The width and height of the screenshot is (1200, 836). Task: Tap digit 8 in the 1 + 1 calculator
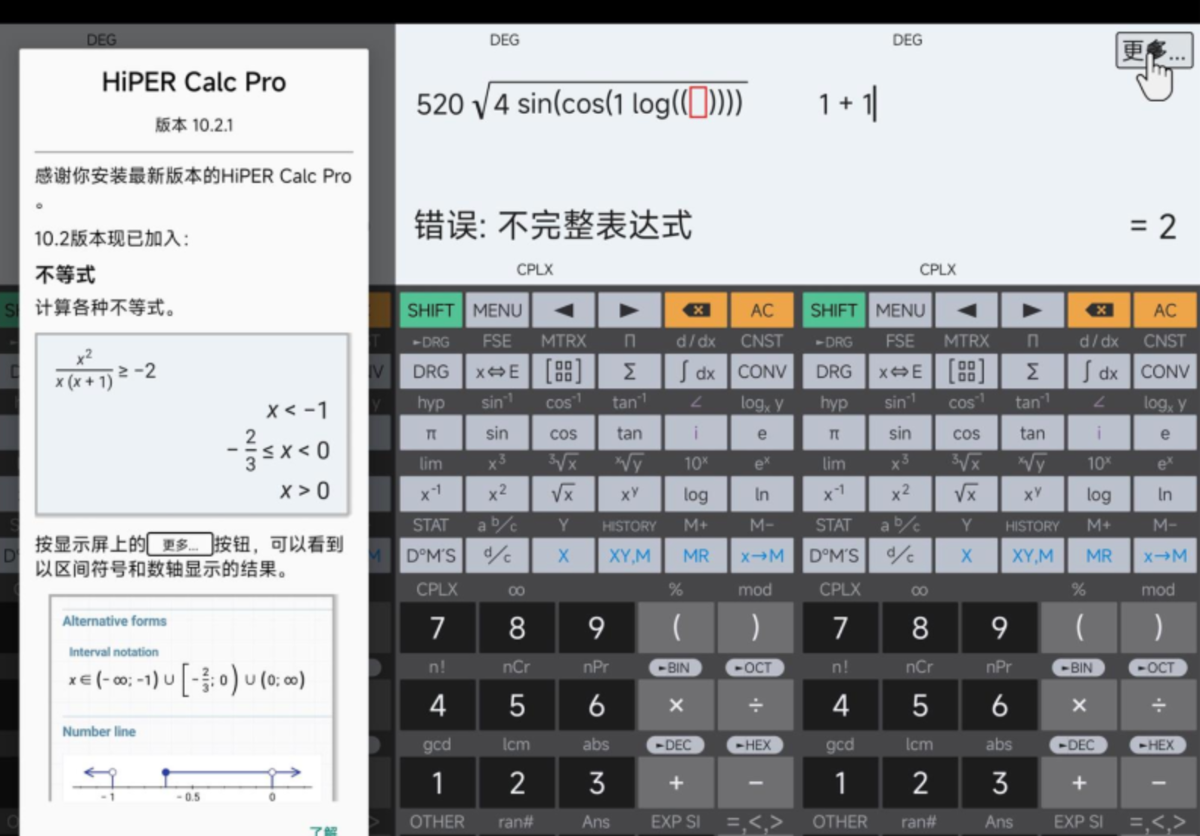point(920,627)
